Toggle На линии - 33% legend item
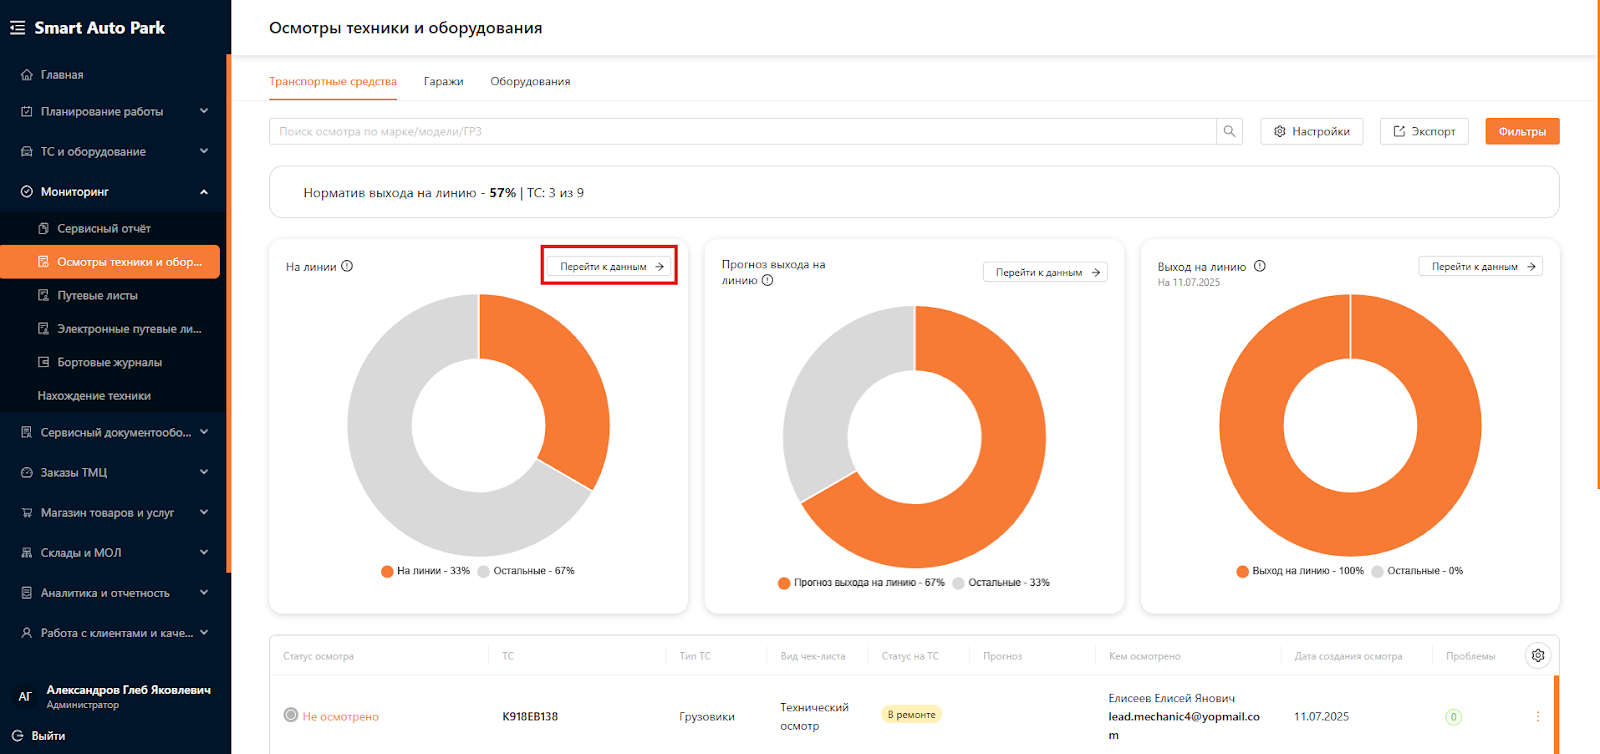This screenshot has height=754, width=1600. [x=425, y=571]
